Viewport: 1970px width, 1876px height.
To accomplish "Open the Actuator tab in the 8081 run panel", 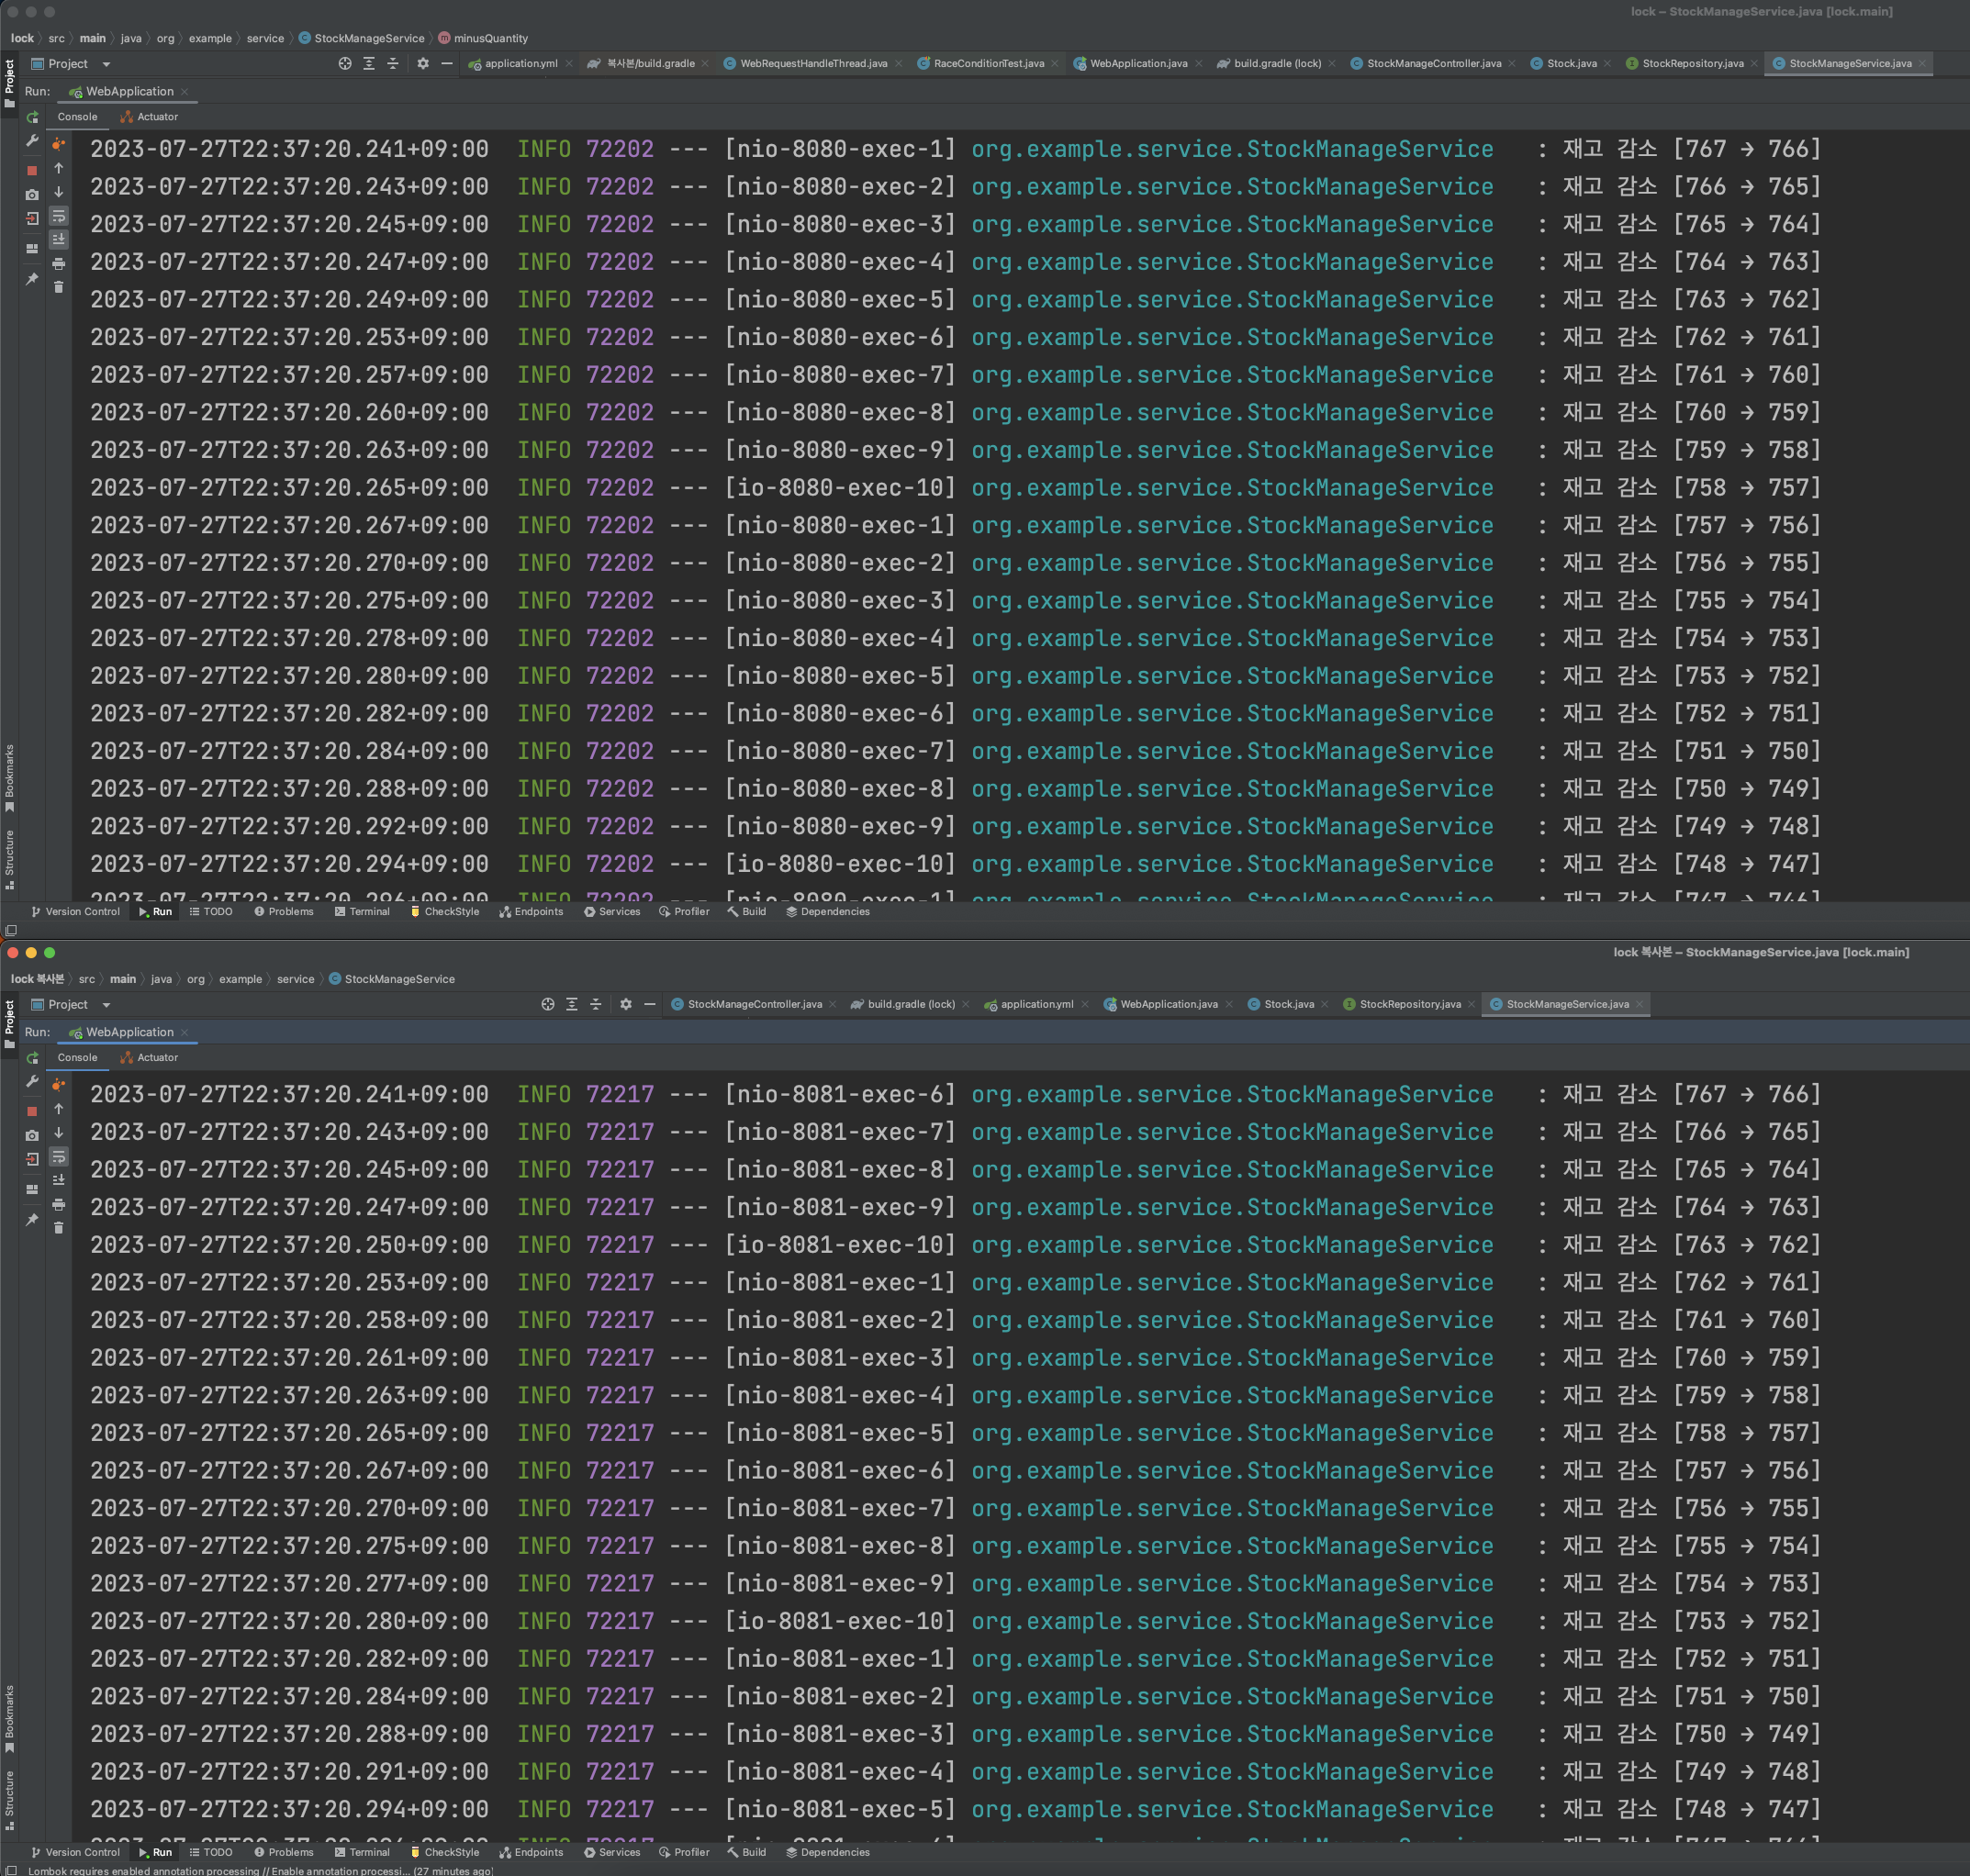I will (x=157, y=1057).
